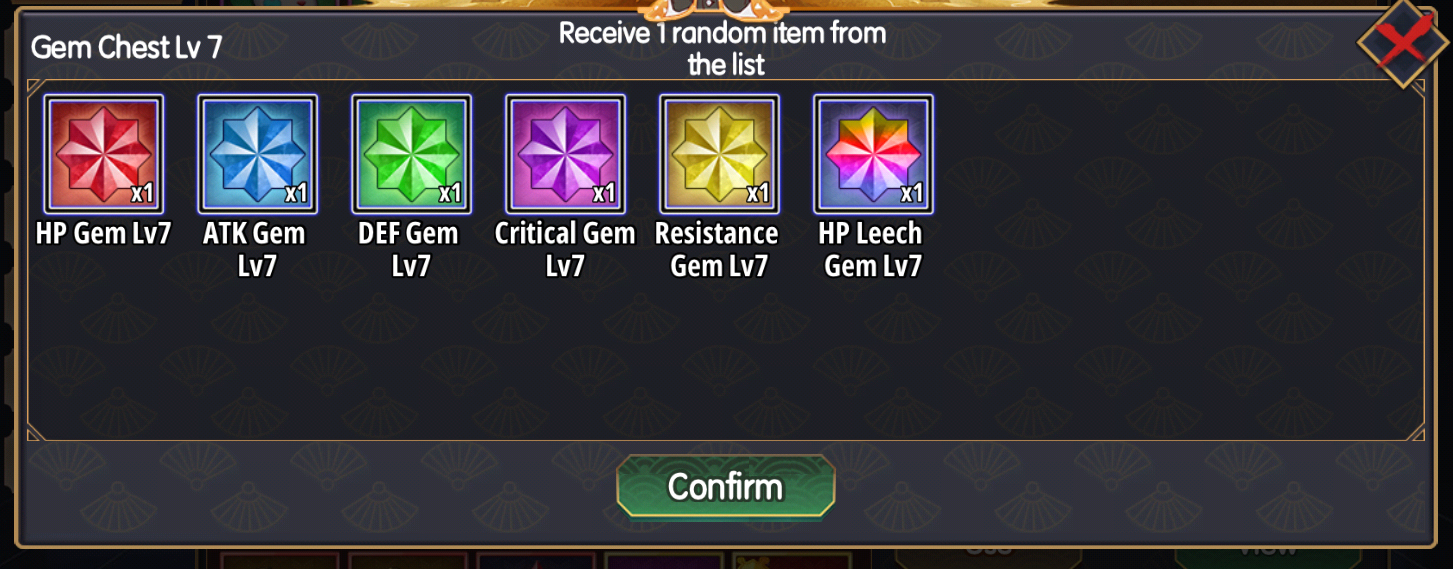Select the red HP Gem Lv7 icon
Screen dimensions: 1453x569
(104, 154)
